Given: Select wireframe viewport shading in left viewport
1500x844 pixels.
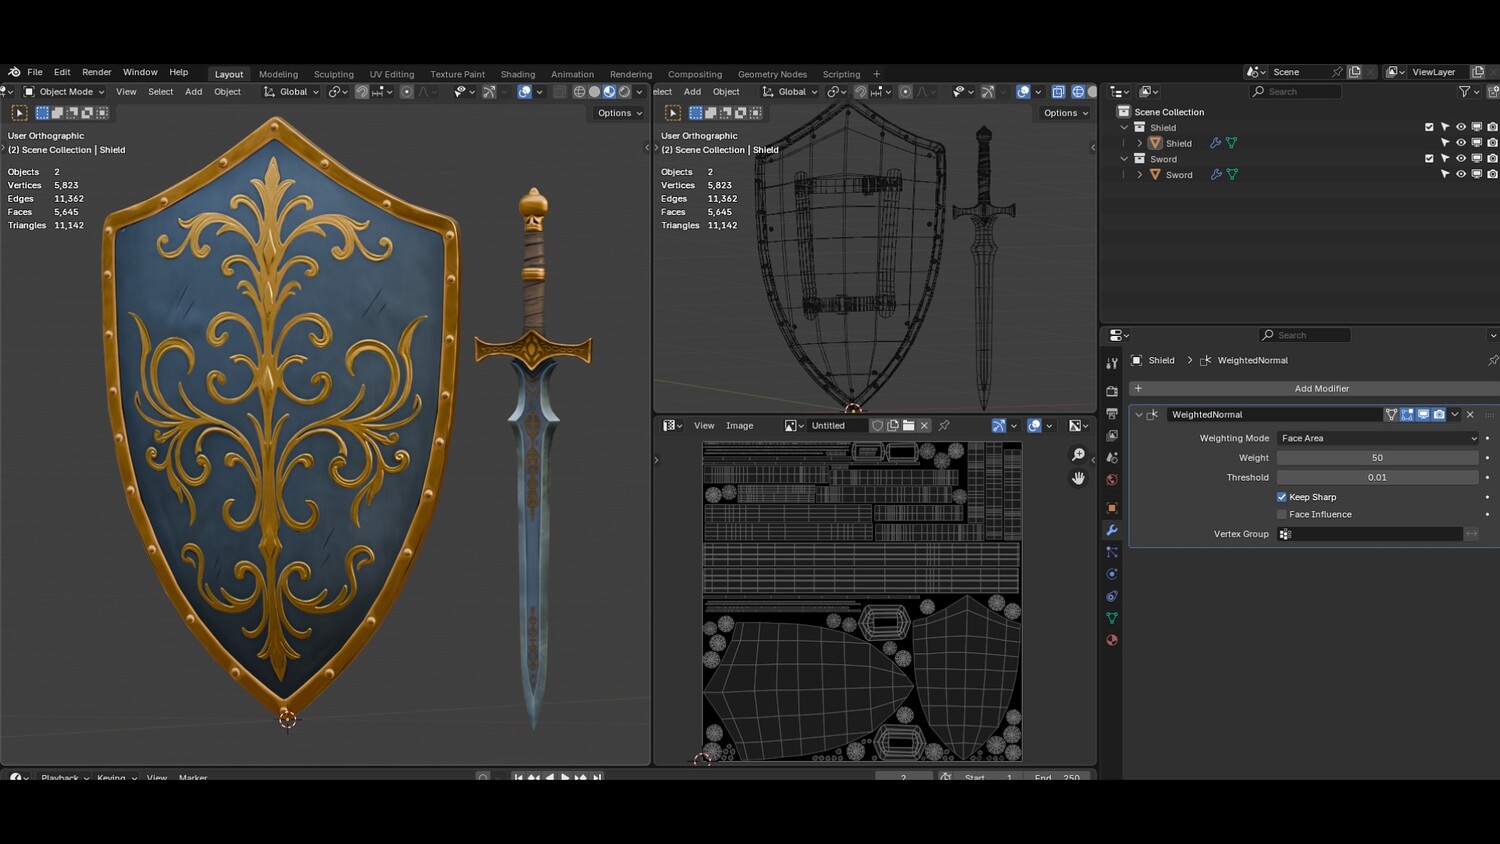Looking at the screenshot, I should [579, 92].
